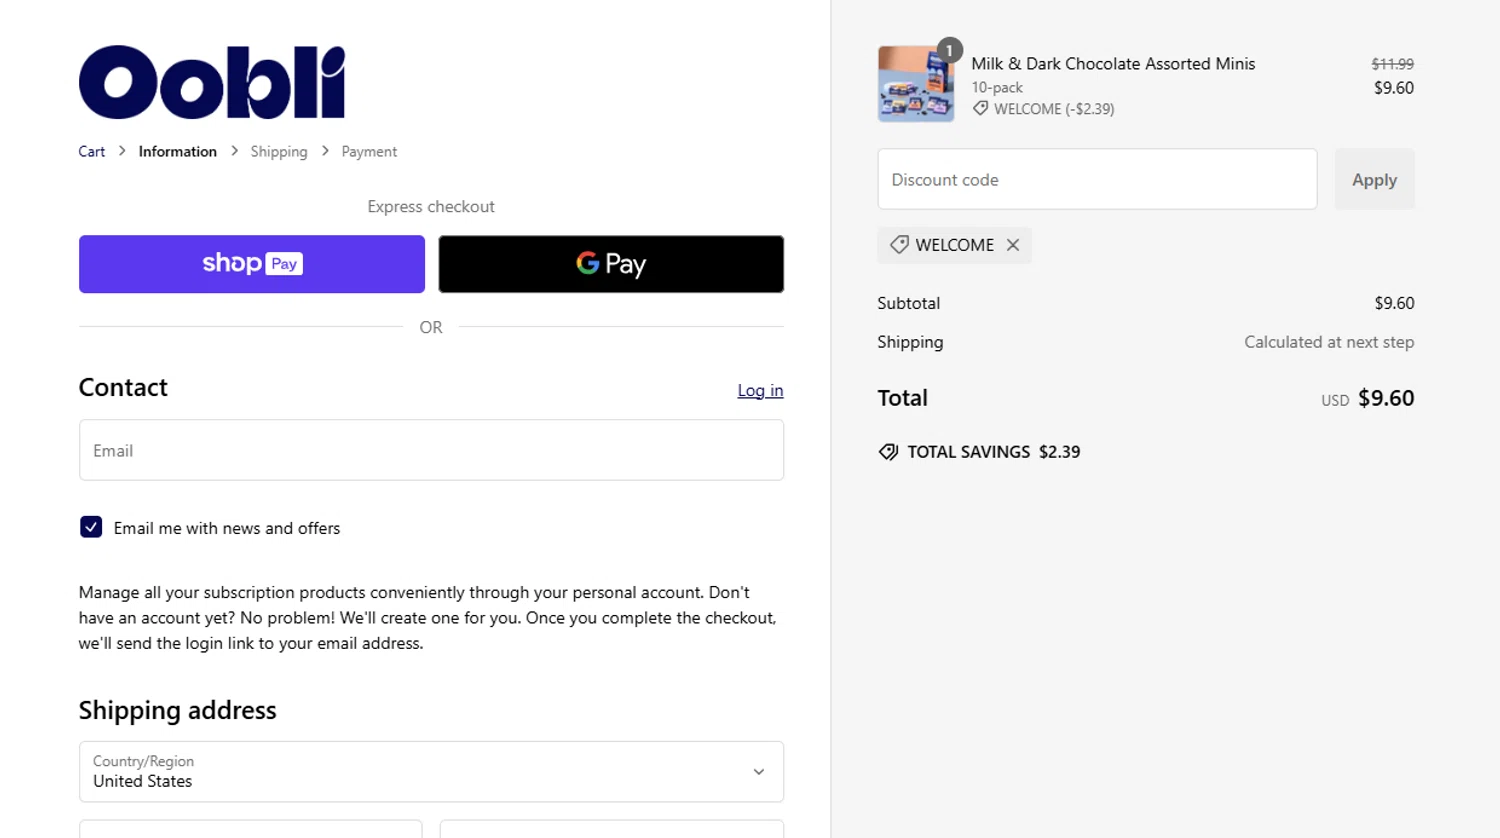This screenshot has height=838, width=1500.
Task: Check out with Shop Pay
Action: pyautogui.click(x=252, y=264)
